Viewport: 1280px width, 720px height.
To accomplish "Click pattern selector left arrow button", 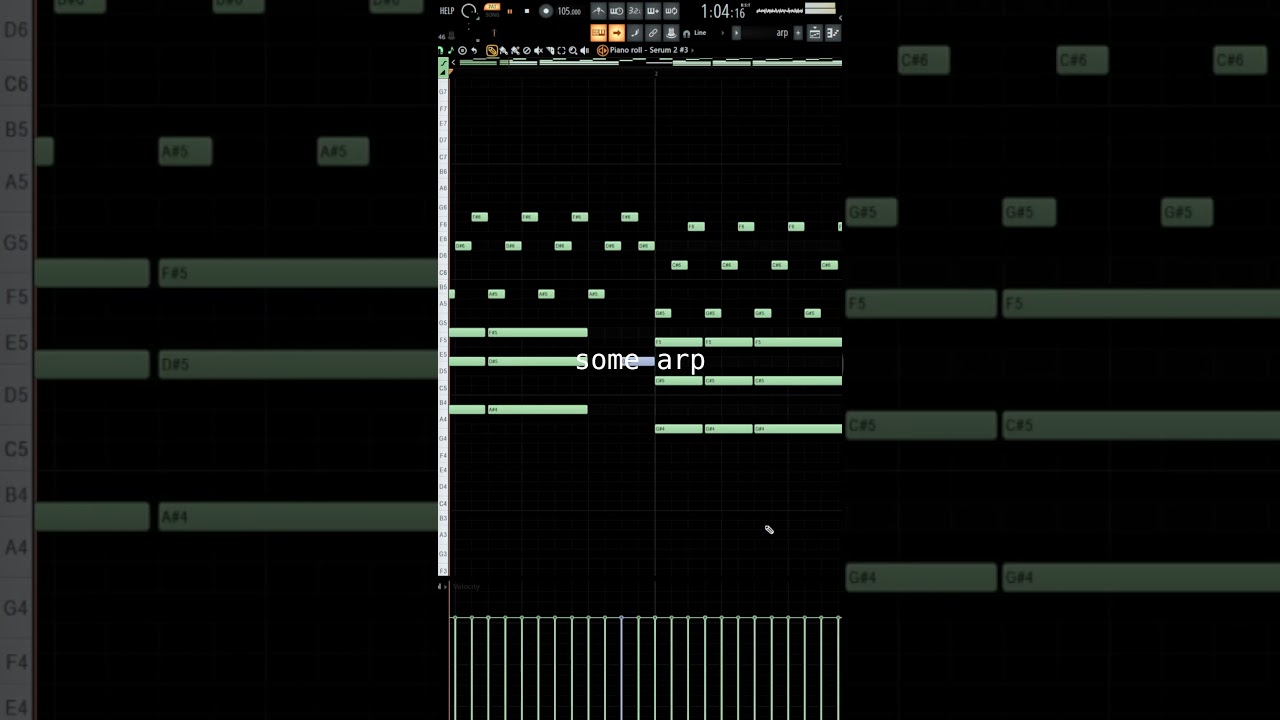I will 736,33.
